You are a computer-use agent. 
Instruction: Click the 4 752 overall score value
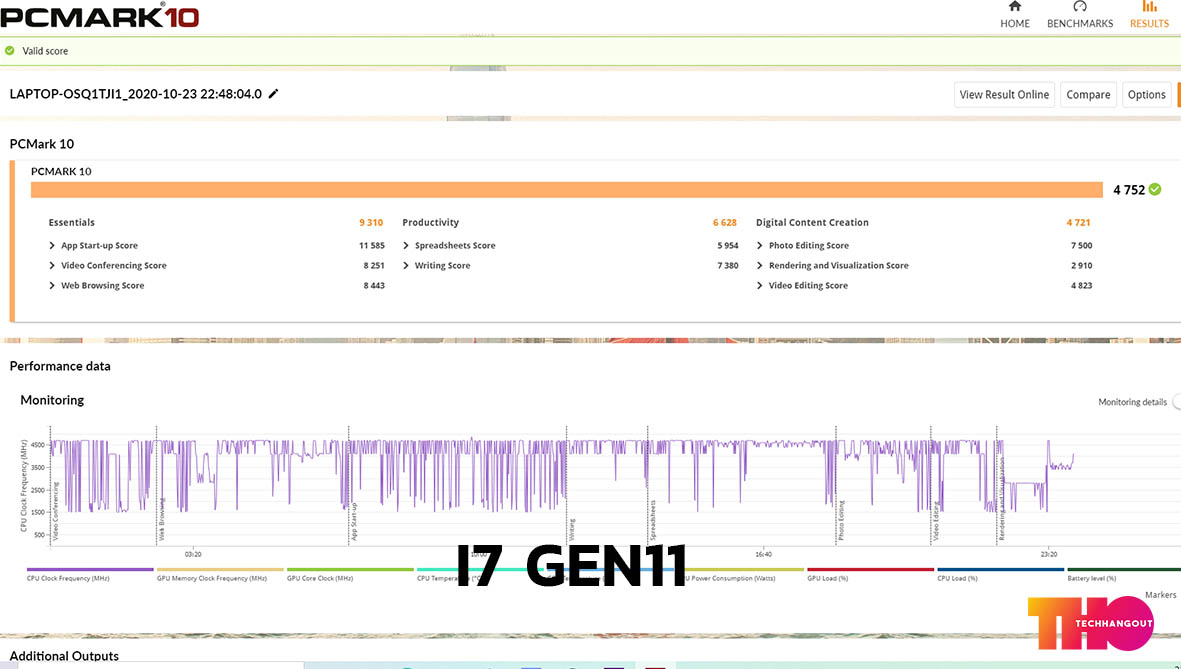[x=1129, y=190]
